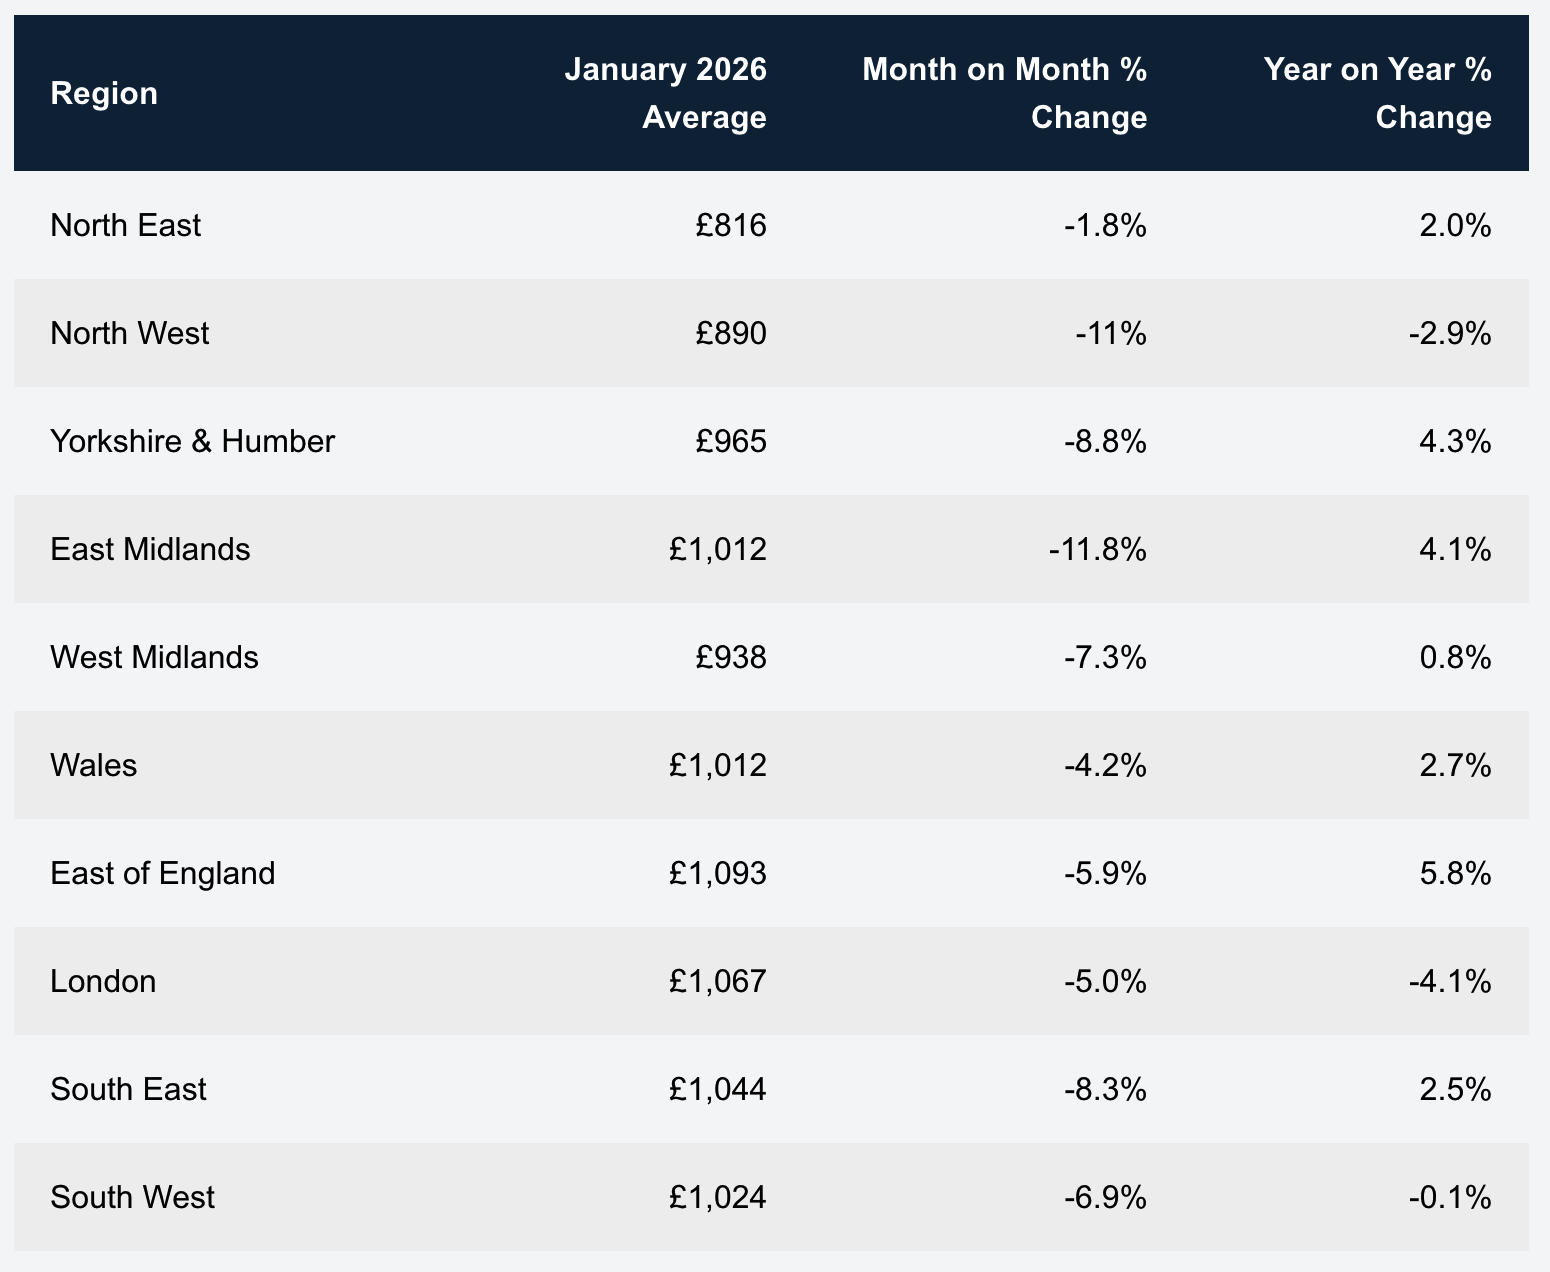Image resolution: width=1550 pixels, height=1272 pixels.
Task: Select the North West region cell
Action: click(130, 333)
